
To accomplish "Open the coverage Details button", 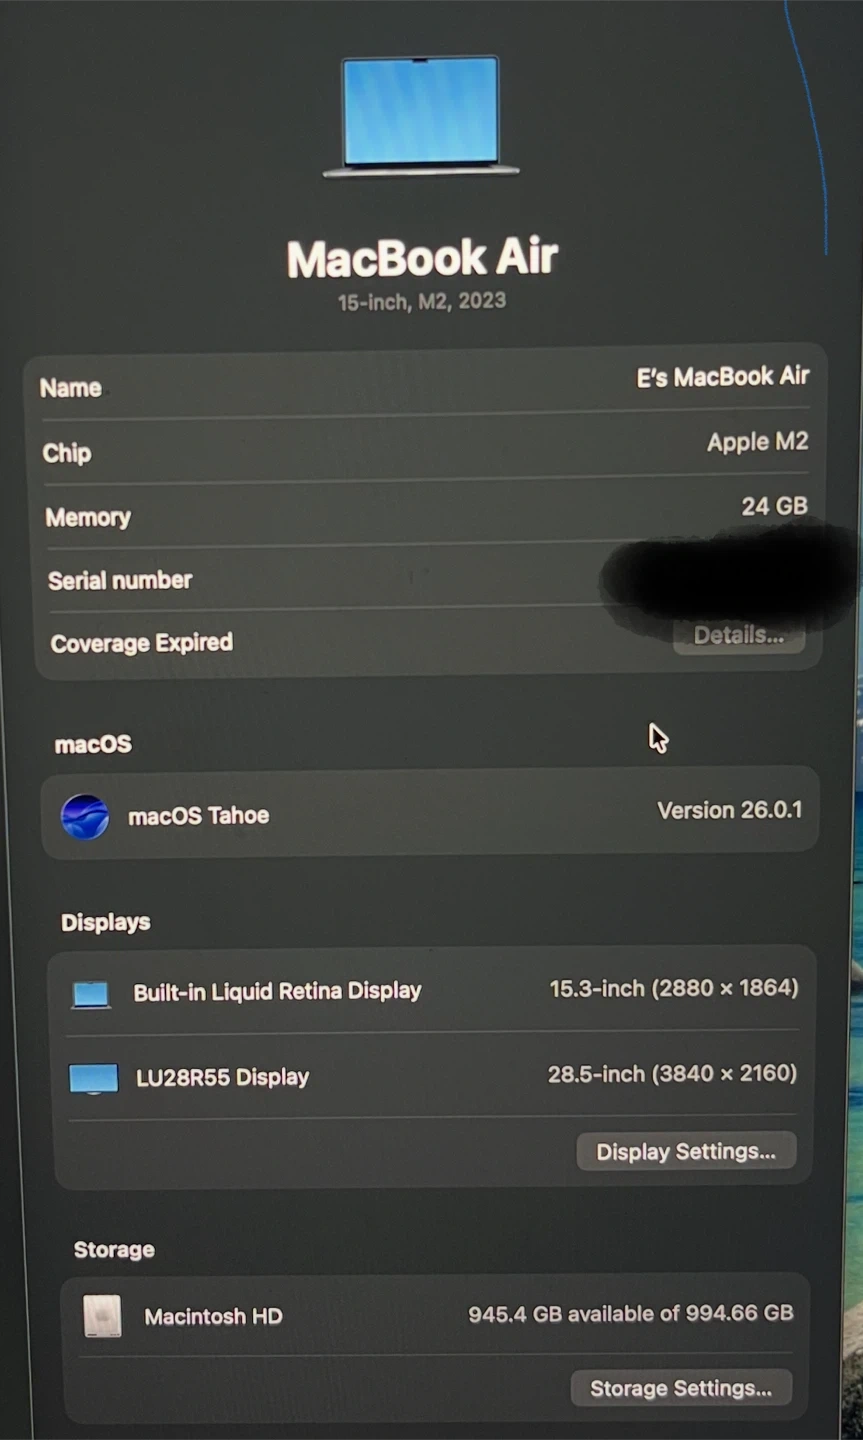I will pyautogui.click(x=739, y=636).
